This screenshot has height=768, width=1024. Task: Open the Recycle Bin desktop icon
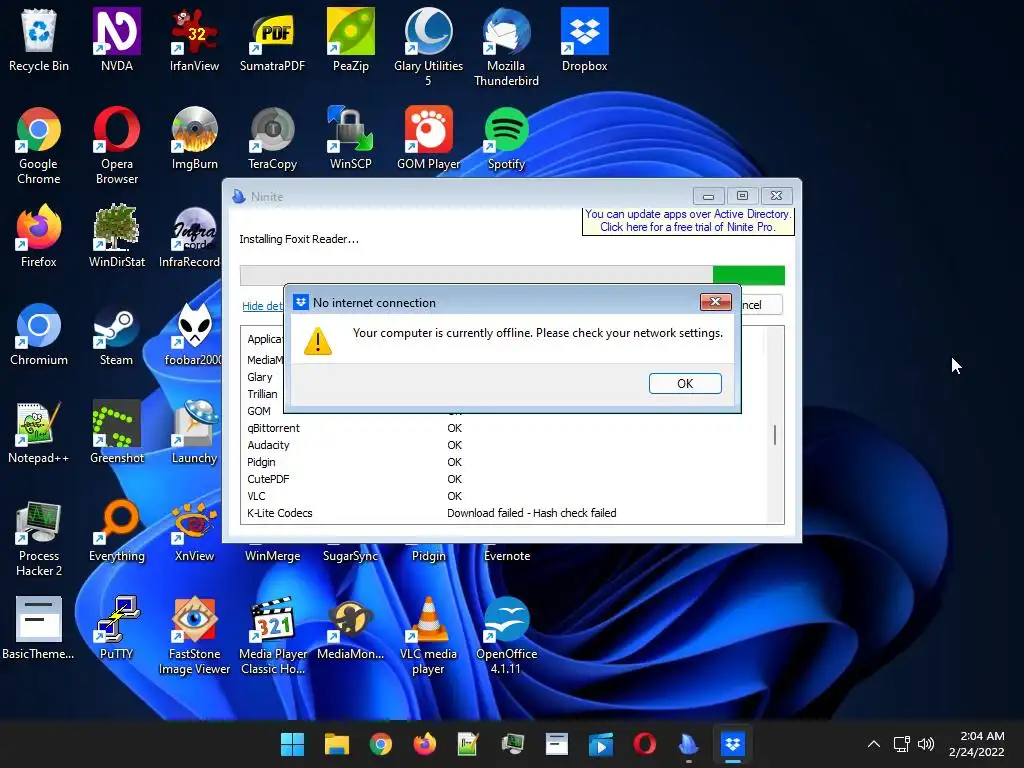point(39,40)
